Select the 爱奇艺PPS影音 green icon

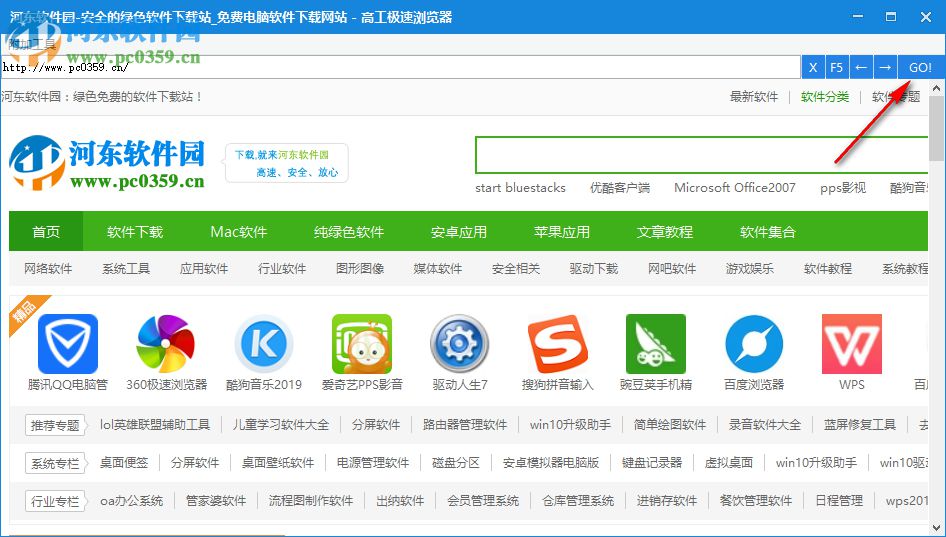coord(362,343)
